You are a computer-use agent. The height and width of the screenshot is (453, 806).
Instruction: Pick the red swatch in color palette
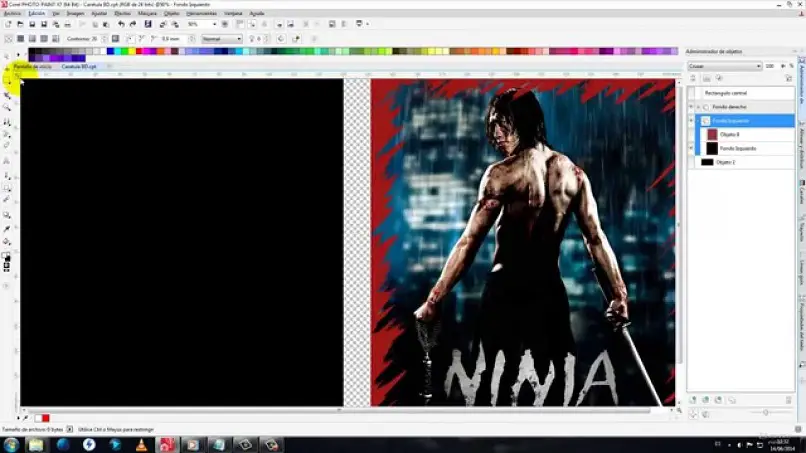tap(139, 51)
